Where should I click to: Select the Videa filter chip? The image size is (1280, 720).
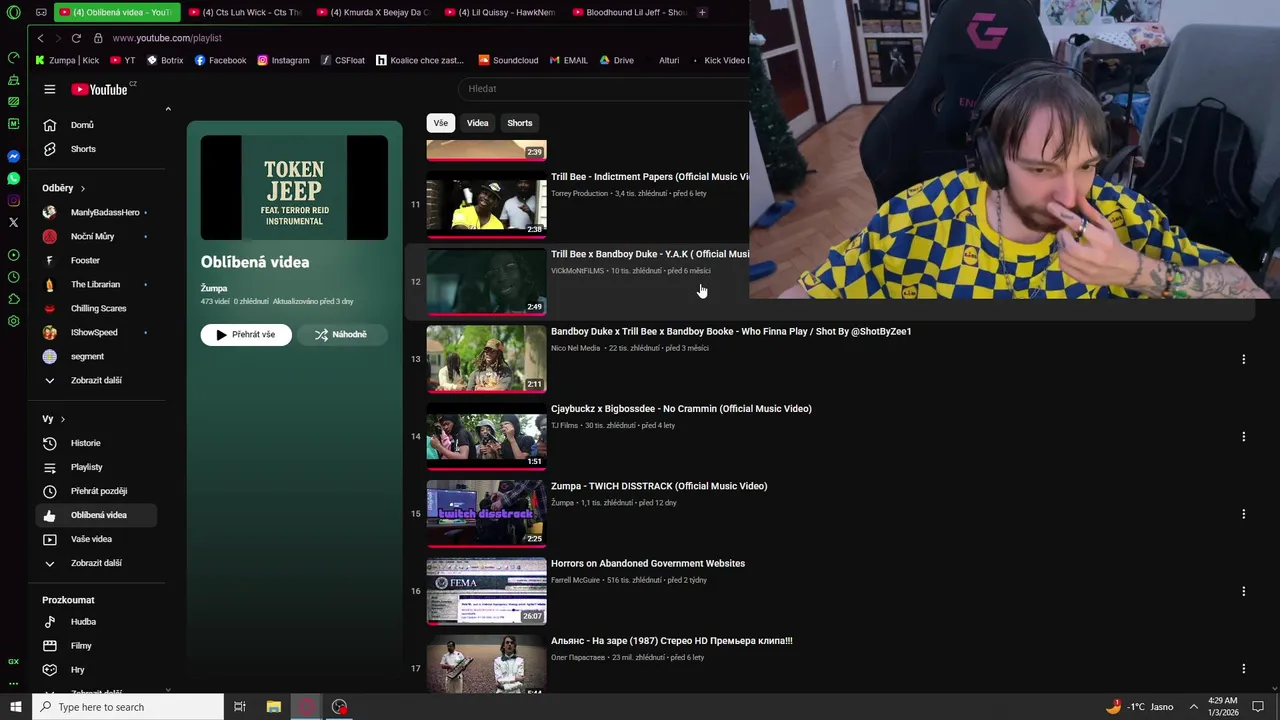pos(477,123)
